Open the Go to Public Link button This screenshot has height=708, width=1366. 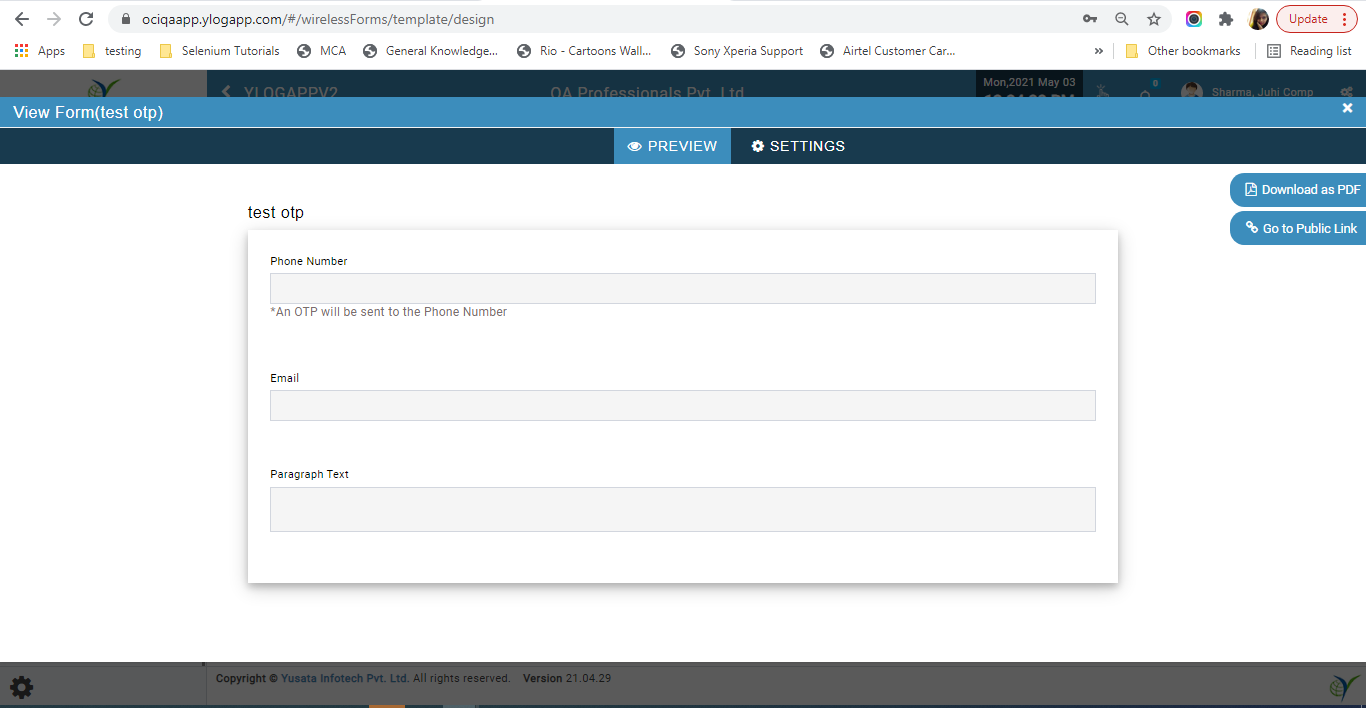click(1299, 228)
